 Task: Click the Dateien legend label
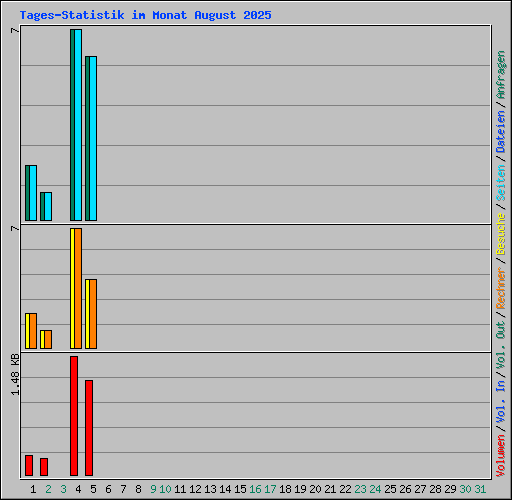[501, 132]
